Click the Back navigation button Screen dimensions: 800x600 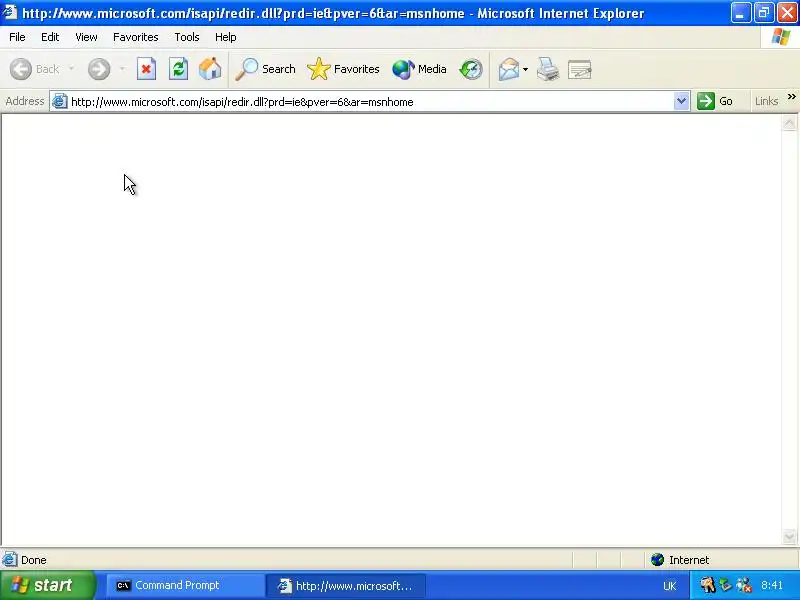click(35, 69)
